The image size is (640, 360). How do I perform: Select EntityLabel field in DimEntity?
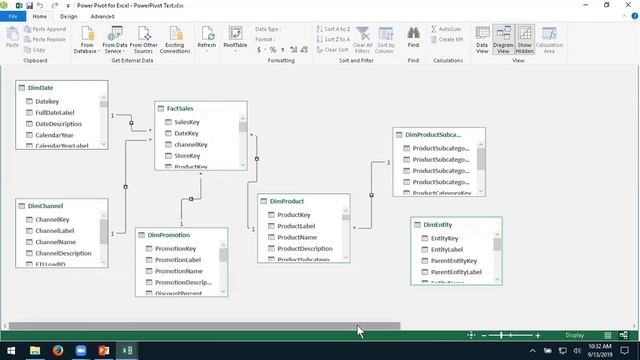447,249
